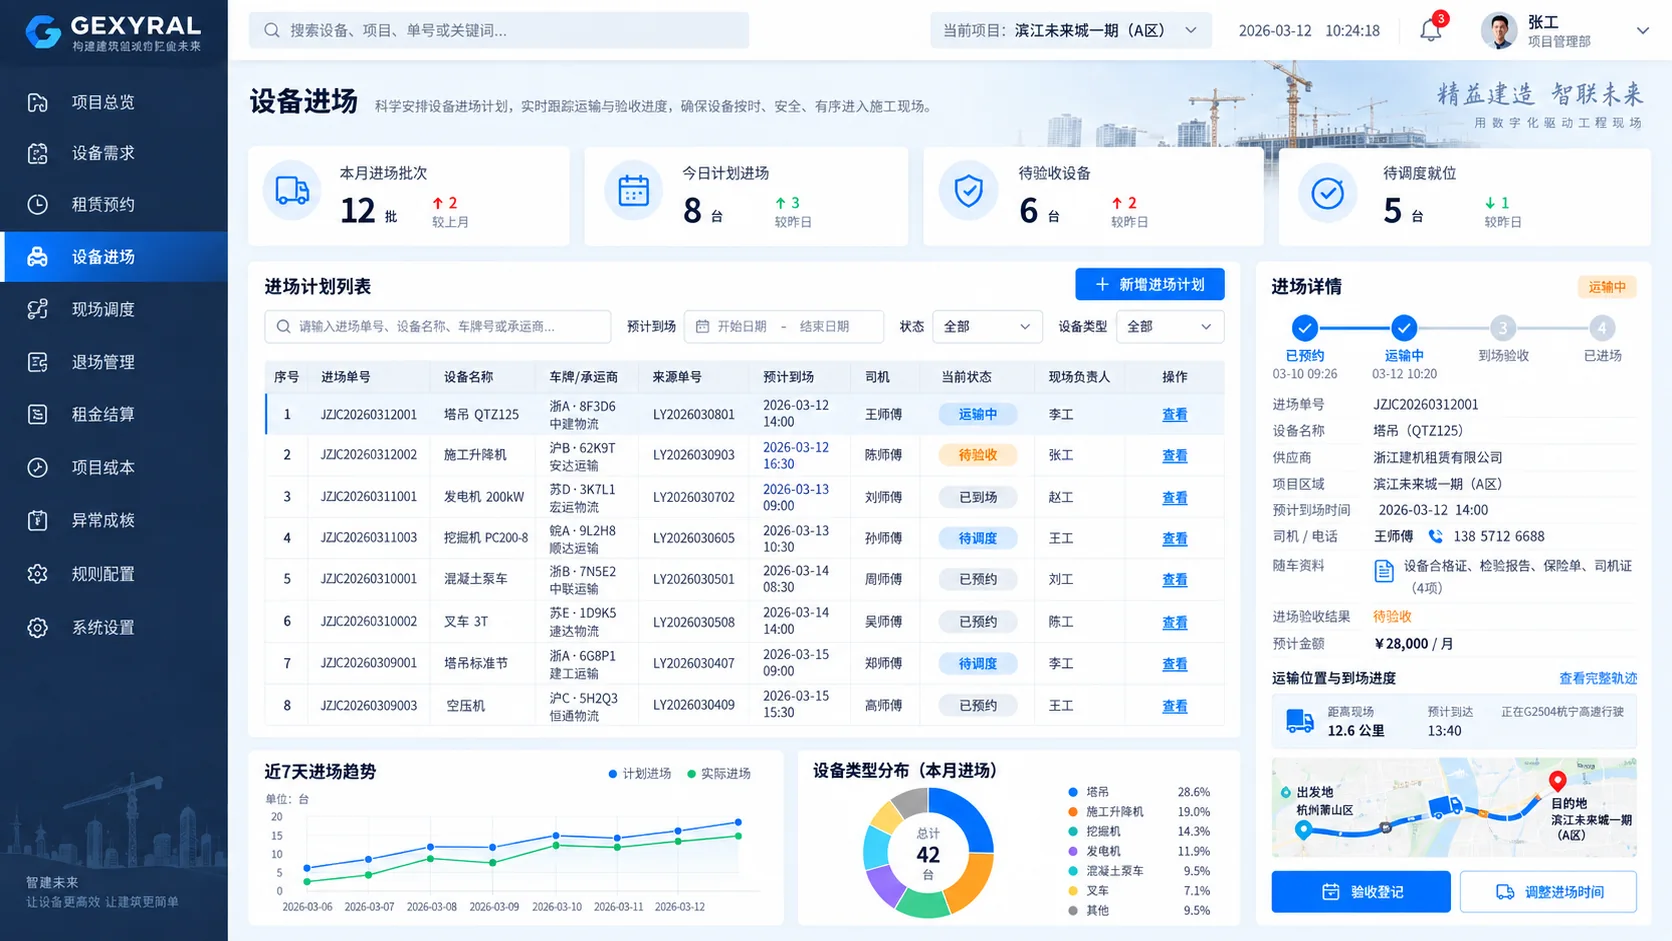This screenshot has height=941, width=1672.
Task: Click the 施工升降机 legend color dot
Action: 1073,812
